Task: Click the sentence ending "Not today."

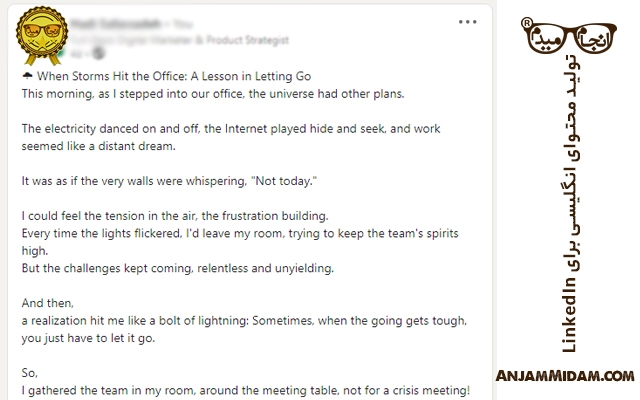Action: (x=169, y=181)
